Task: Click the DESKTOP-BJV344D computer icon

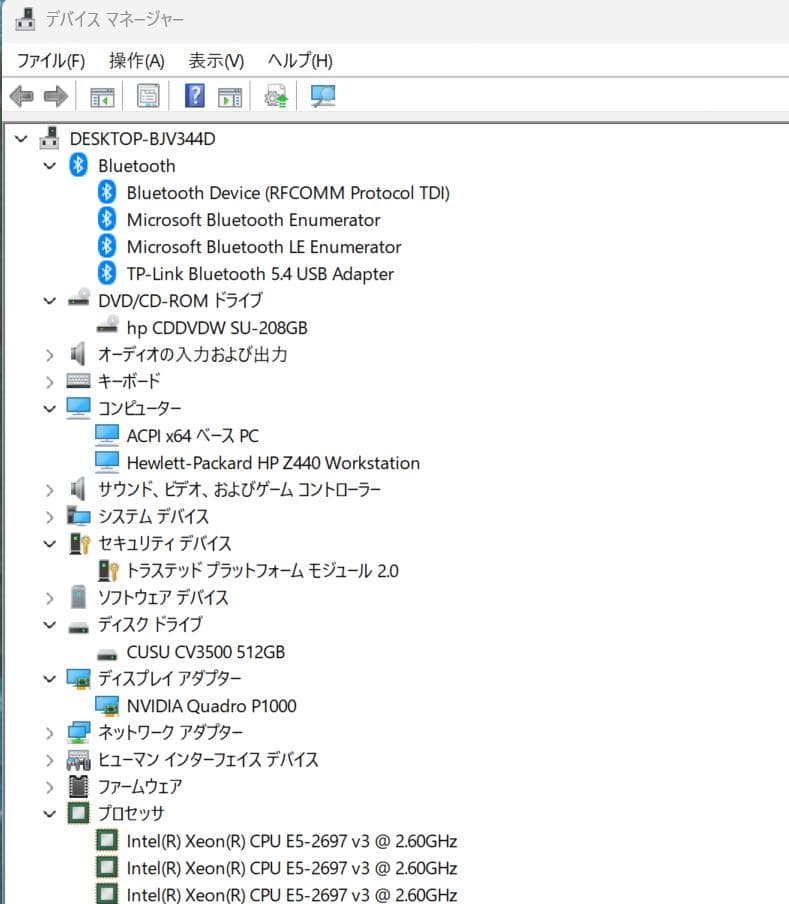Action: pyautogui.click(x=50, y=138)
